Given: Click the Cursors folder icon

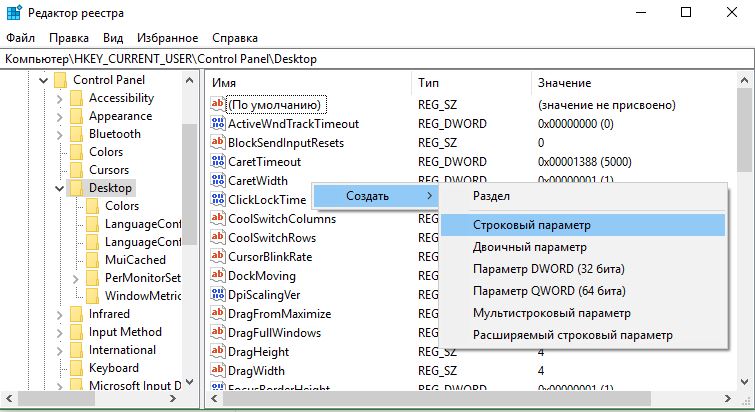Looking at the screenshot, I should click(x=77, y=170).
